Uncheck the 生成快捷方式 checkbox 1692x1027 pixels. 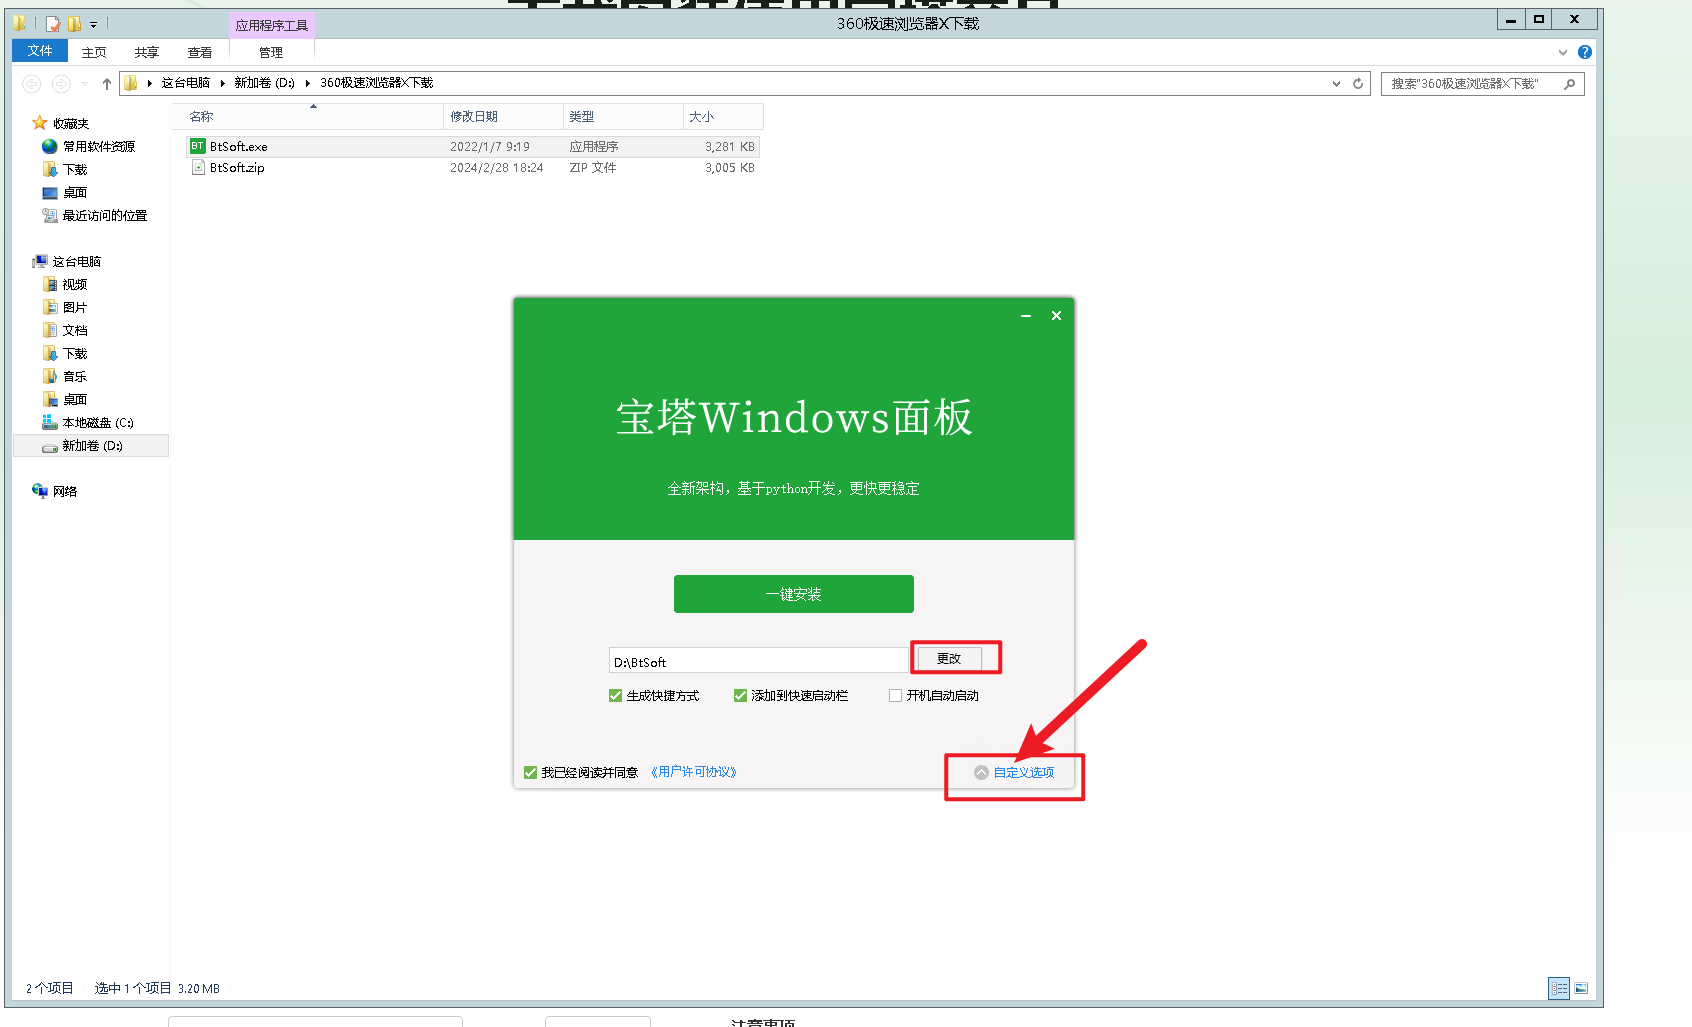pos(616,696)
